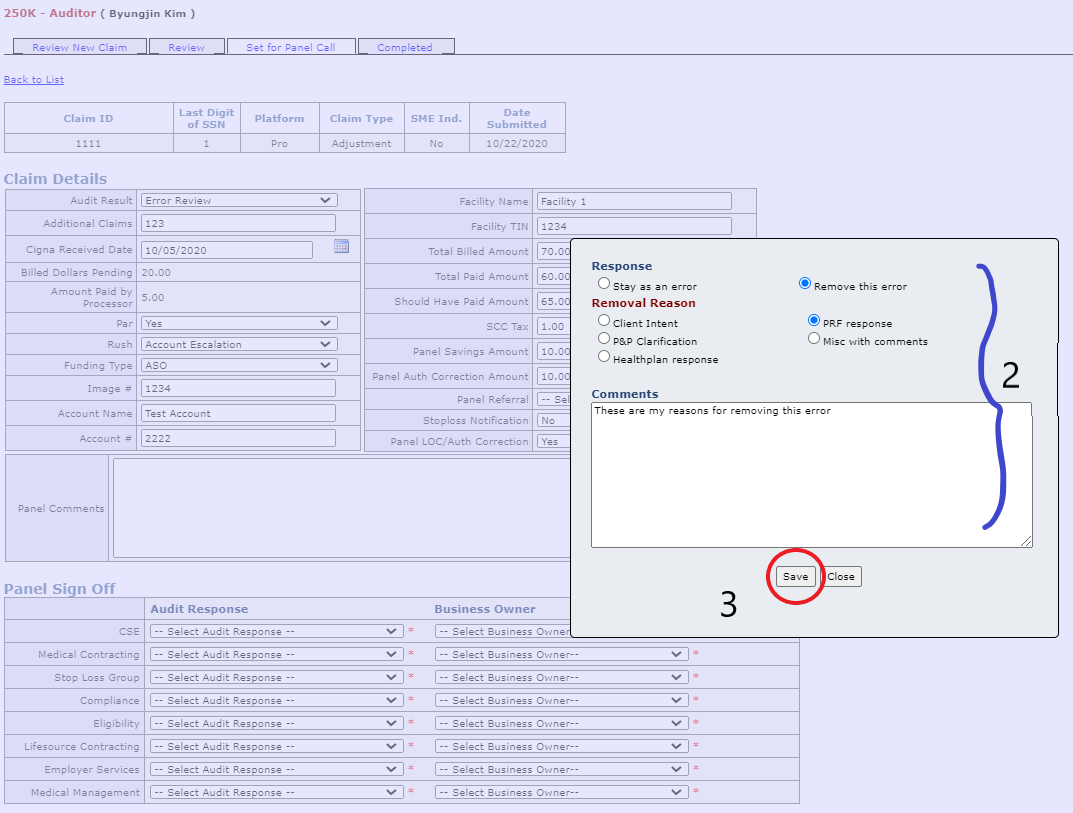Screen dimensions: 1073x813
Task: Click the Amount Paid by Processor value 5.00
Action: [153, 298]
